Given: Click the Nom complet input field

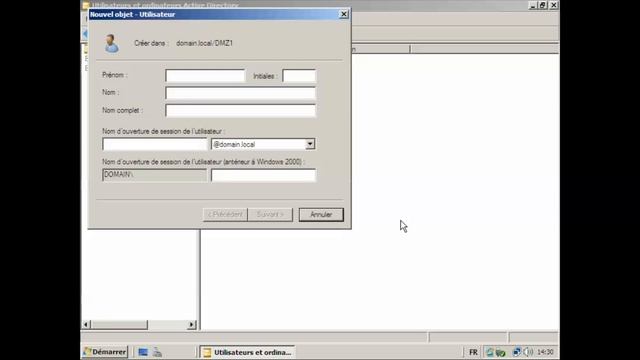Looking at the screenshot, I should coord(240,111).
